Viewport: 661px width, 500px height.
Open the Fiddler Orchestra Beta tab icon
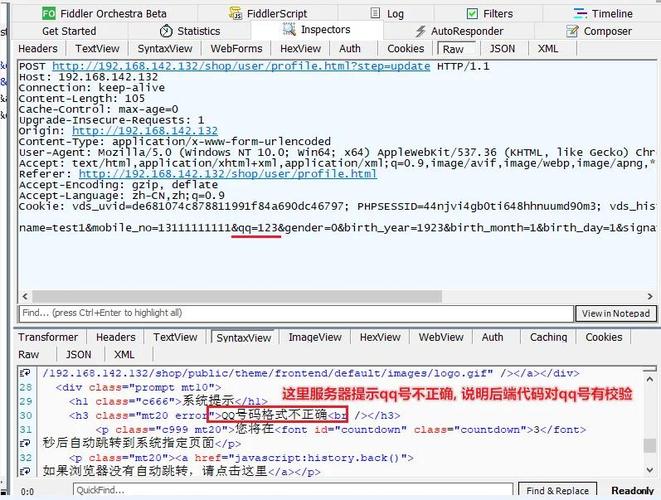coord(49,13)
